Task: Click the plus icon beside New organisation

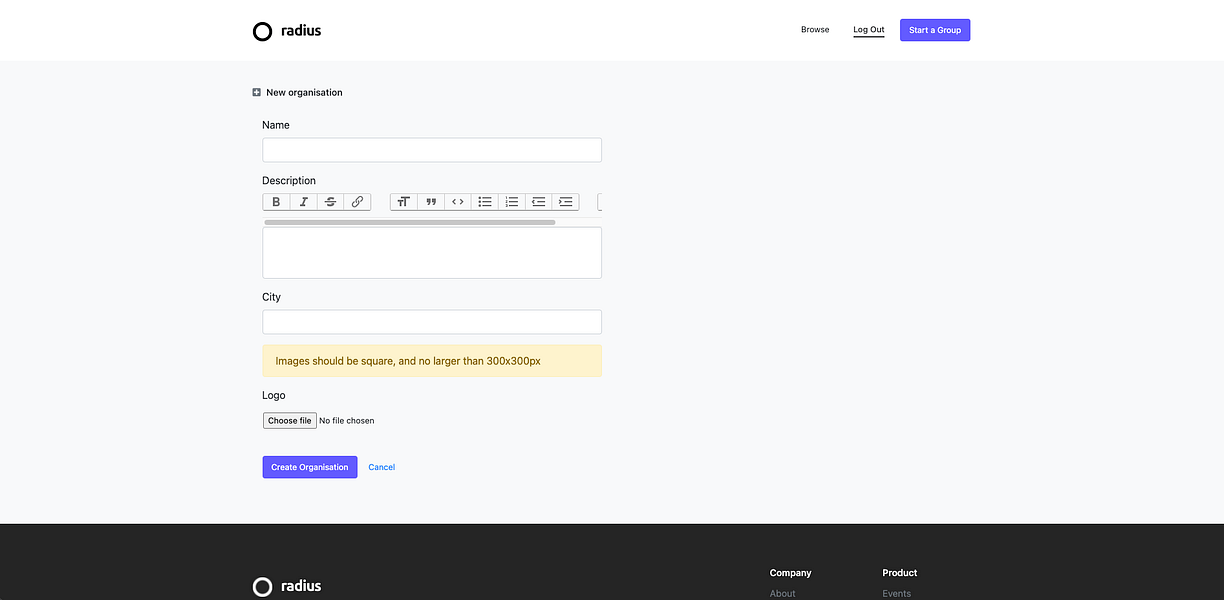Action: 257,93
